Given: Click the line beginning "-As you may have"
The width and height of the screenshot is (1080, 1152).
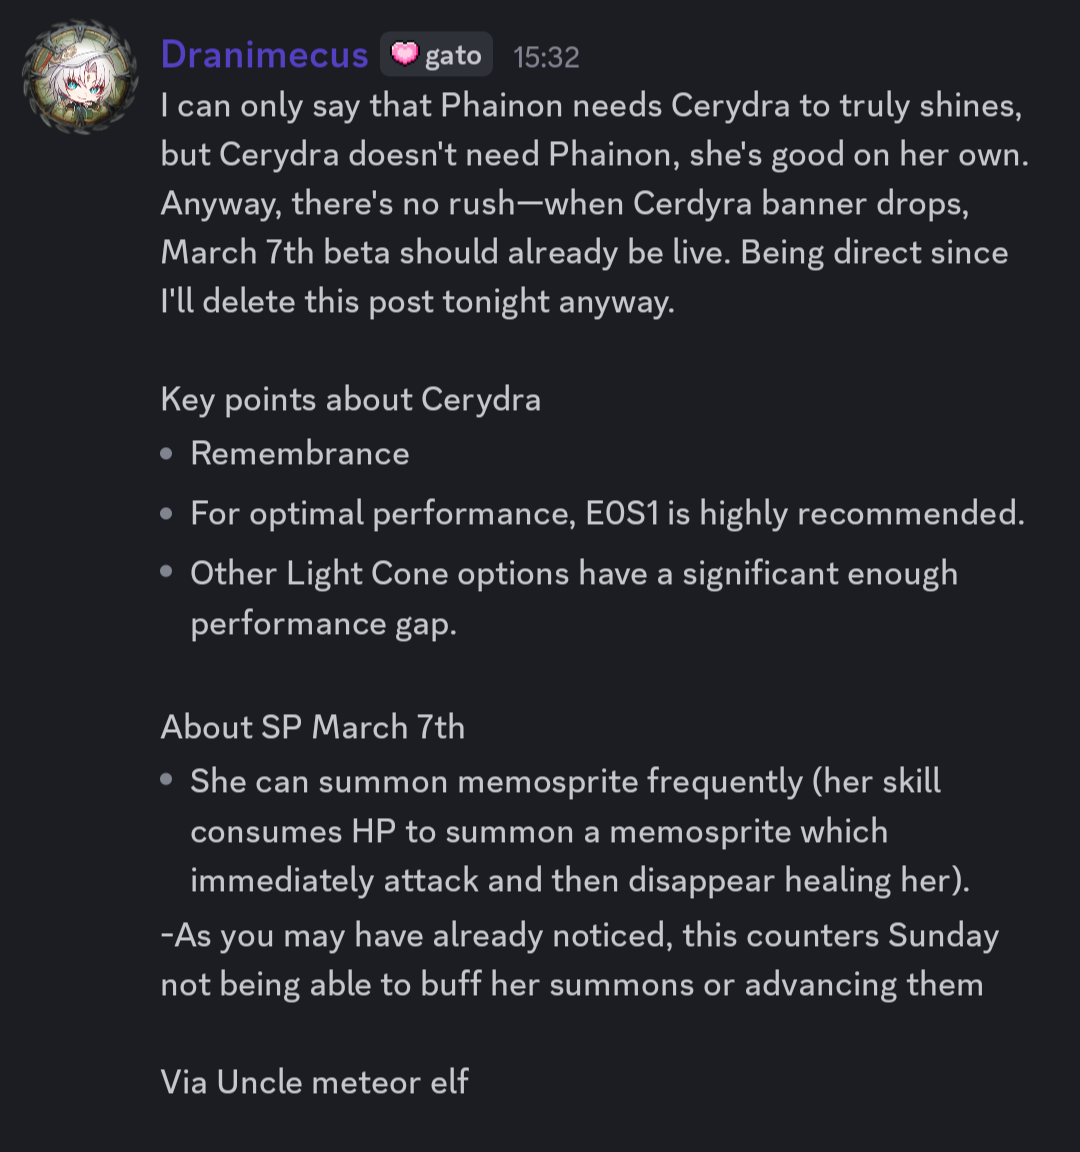Looking at the screenshot, I should 579,936.
